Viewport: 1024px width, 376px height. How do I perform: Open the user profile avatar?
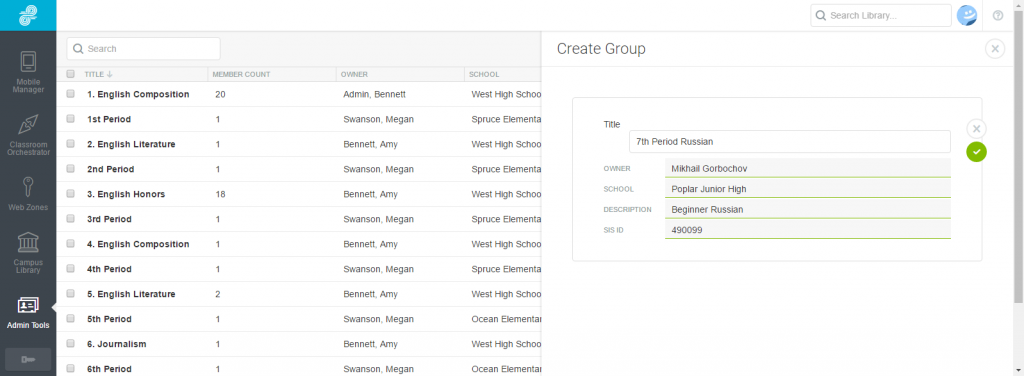967,15
